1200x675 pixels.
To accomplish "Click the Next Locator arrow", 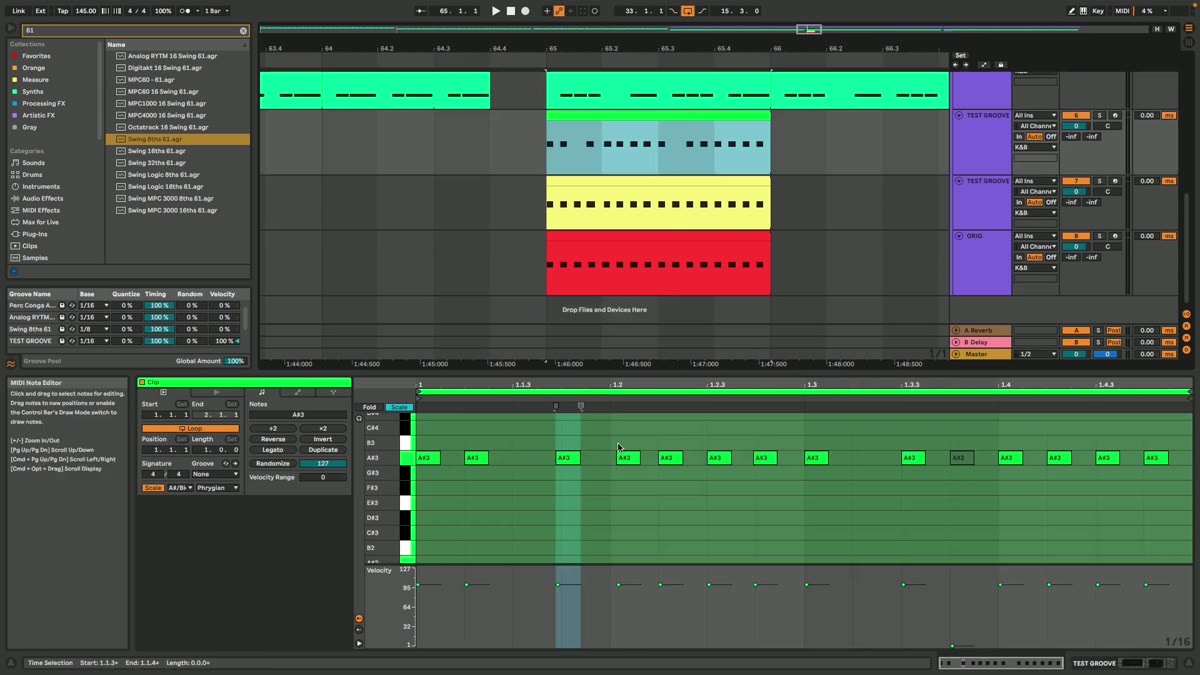I will [x=966, y=65].
